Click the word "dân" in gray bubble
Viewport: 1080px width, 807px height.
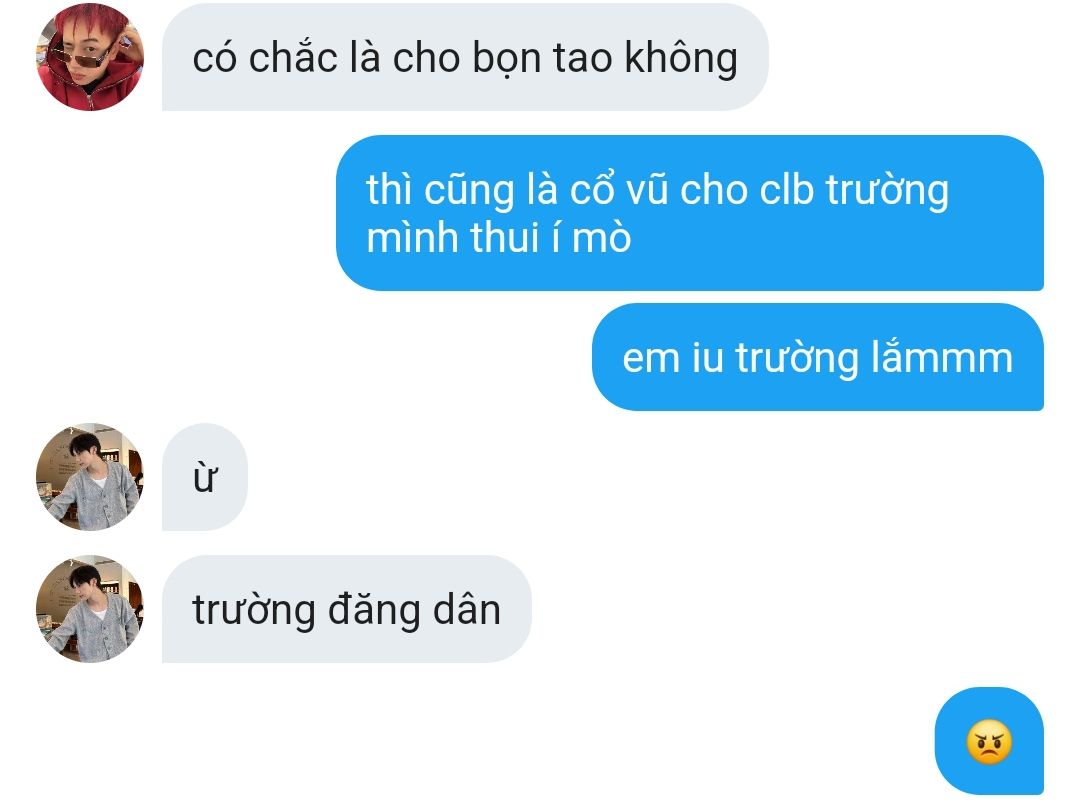point(466,609)
